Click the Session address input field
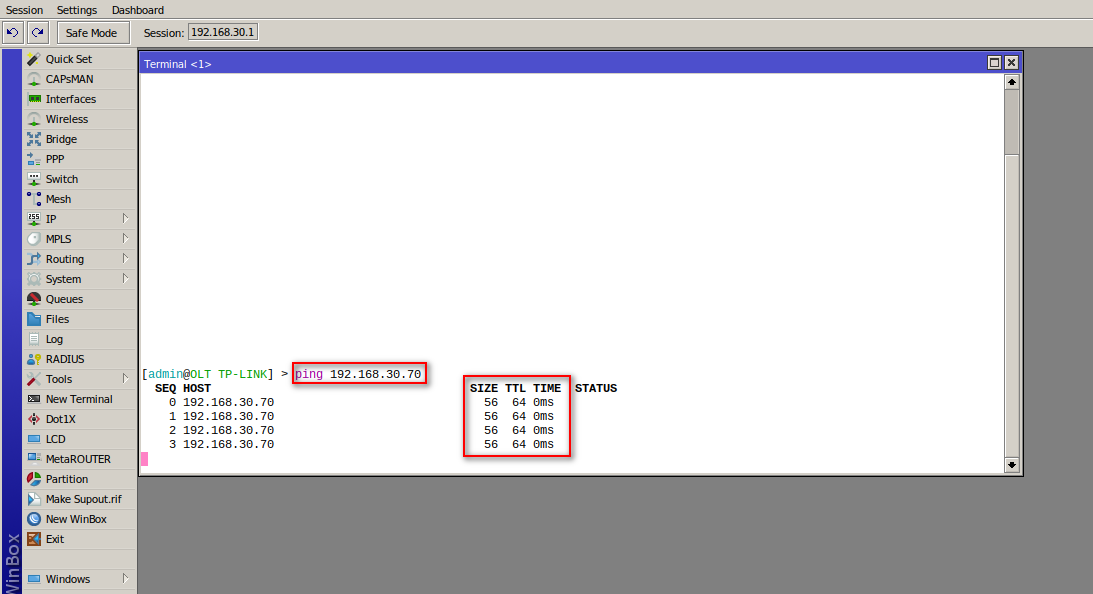Image resolution: width=1093 pixels, height=594 pixels. [222, 31]
